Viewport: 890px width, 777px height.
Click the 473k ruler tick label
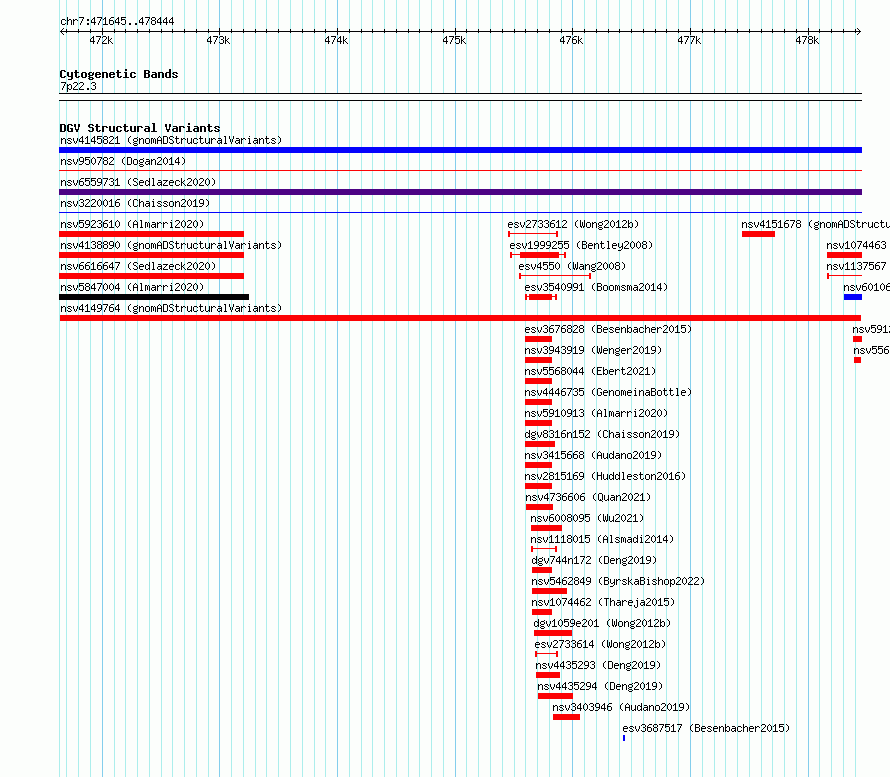tap(218, 40)
